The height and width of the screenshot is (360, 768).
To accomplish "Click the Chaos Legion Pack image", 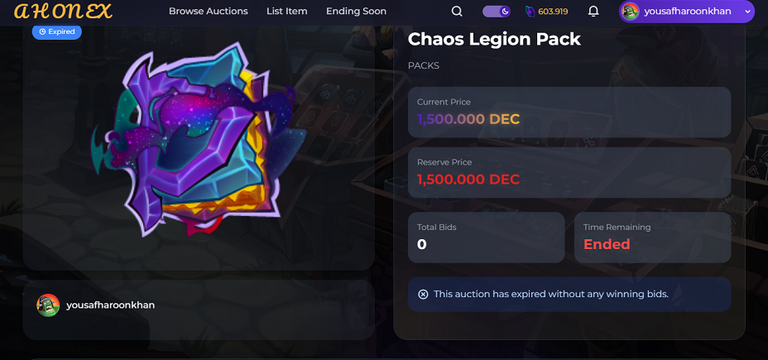I will point(198,140).
